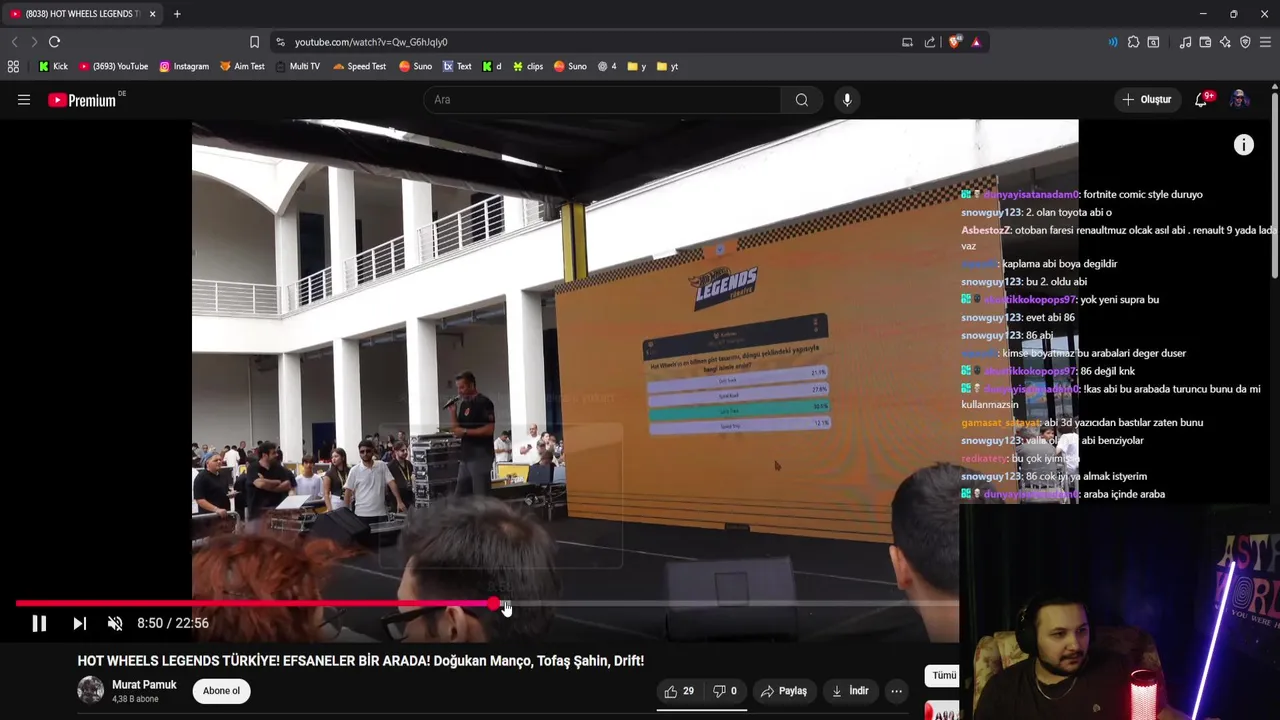Subscribe with the Abone ol button
The width and height of the screenshot is (1280, 720).
(221, 691)
